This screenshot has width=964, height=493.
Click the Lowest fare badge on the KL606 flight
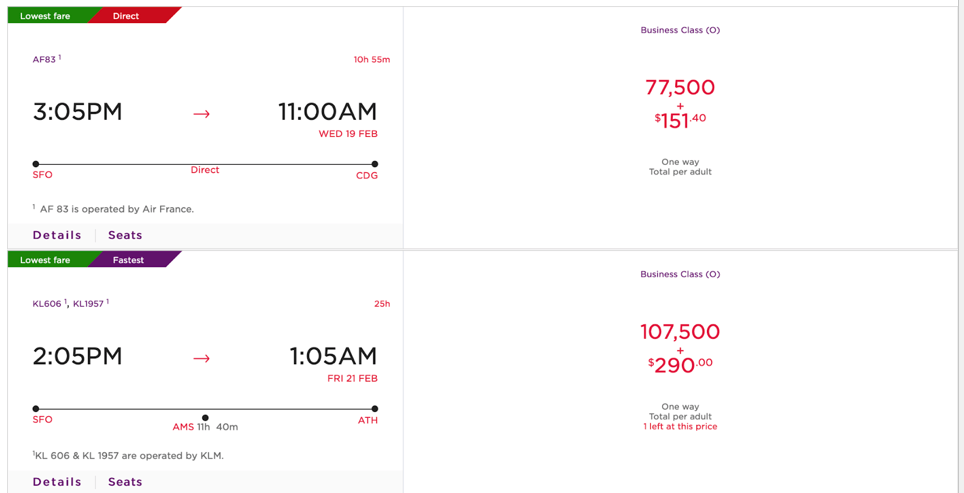click(x=45, y=260)
